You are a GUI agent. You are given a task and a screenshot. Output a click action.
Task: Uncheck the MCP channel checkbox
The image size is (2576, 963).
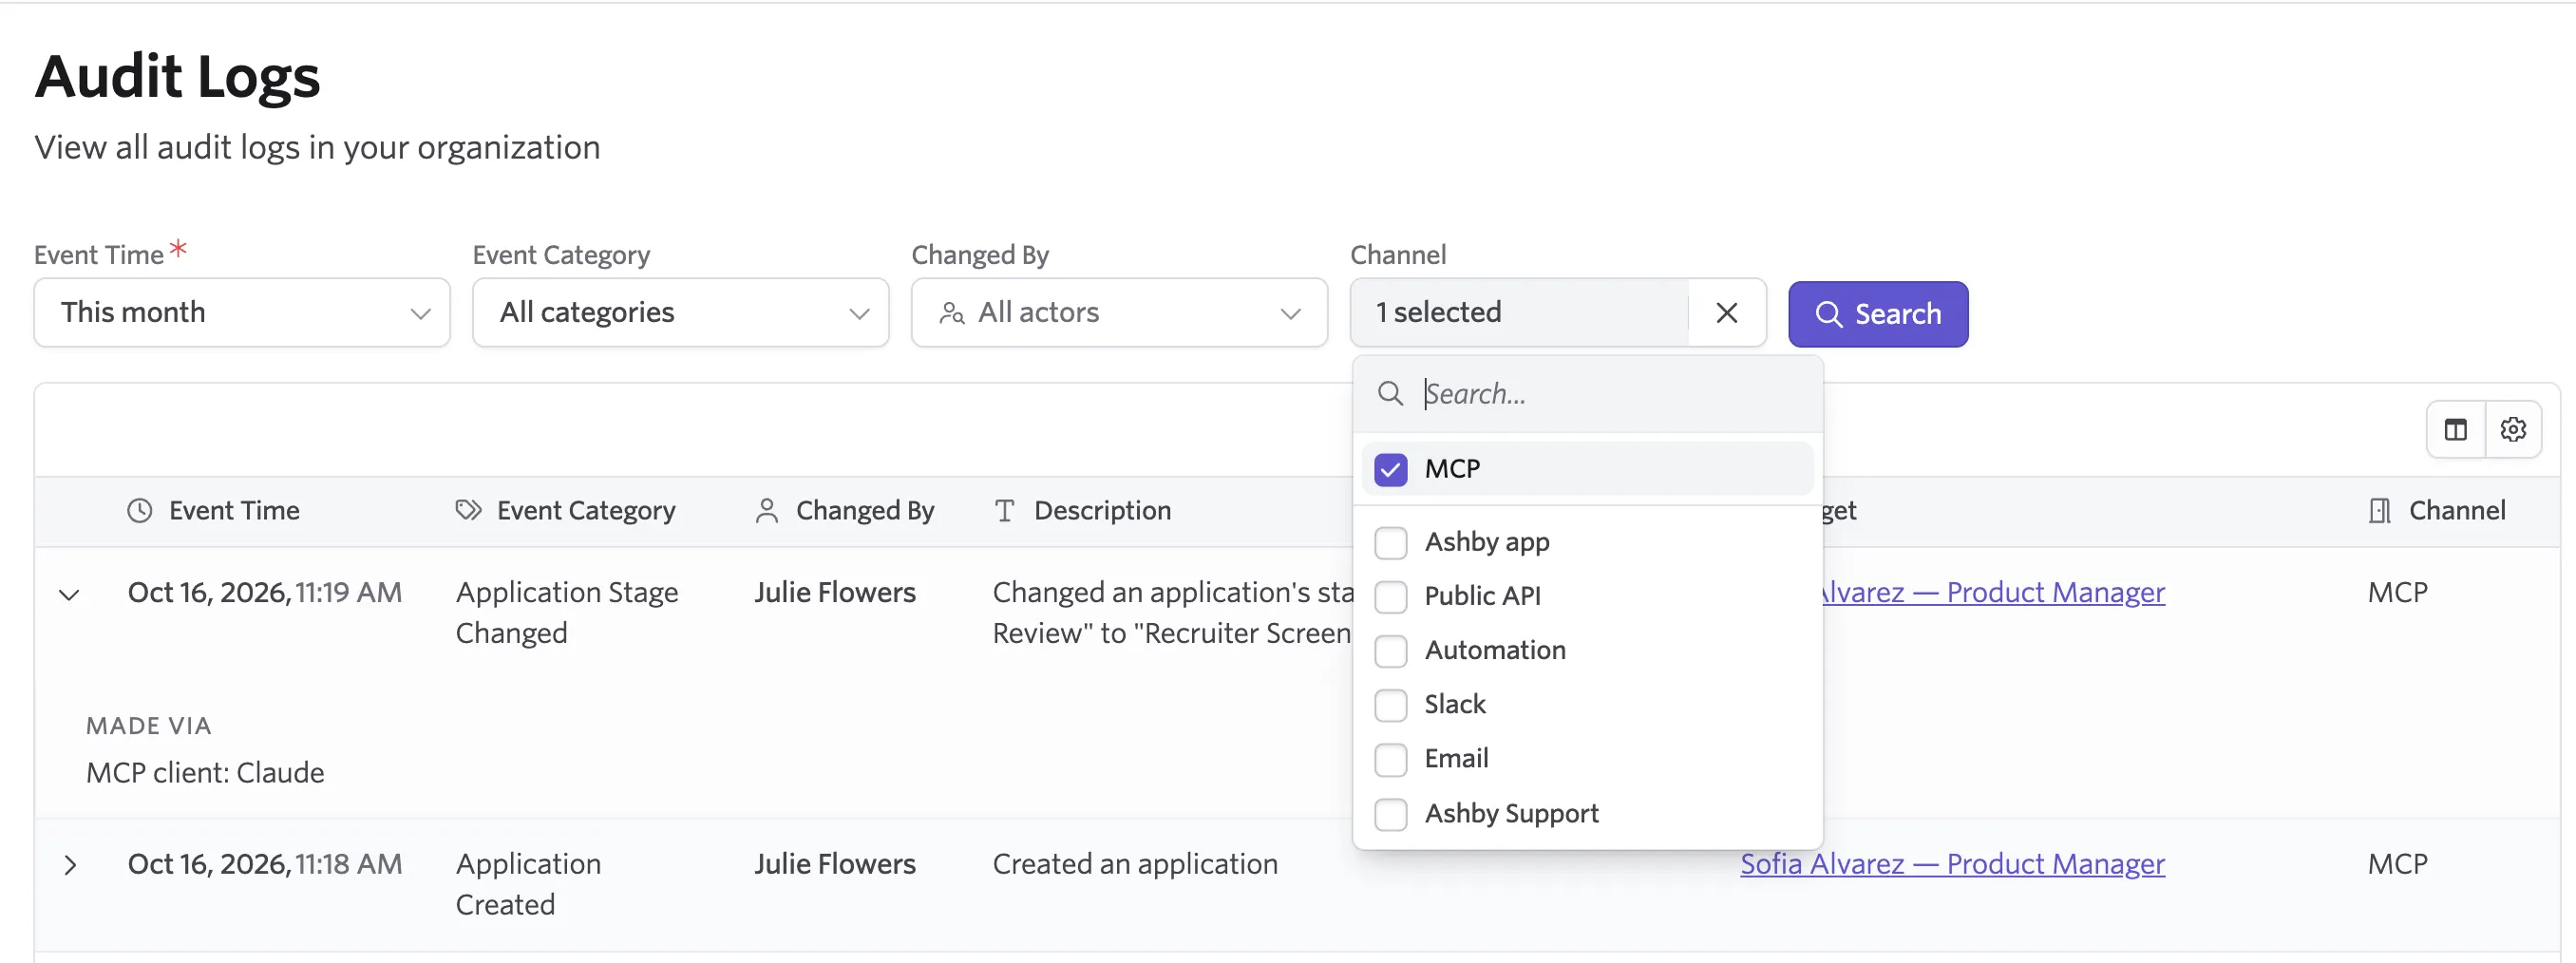[1390, 469]
